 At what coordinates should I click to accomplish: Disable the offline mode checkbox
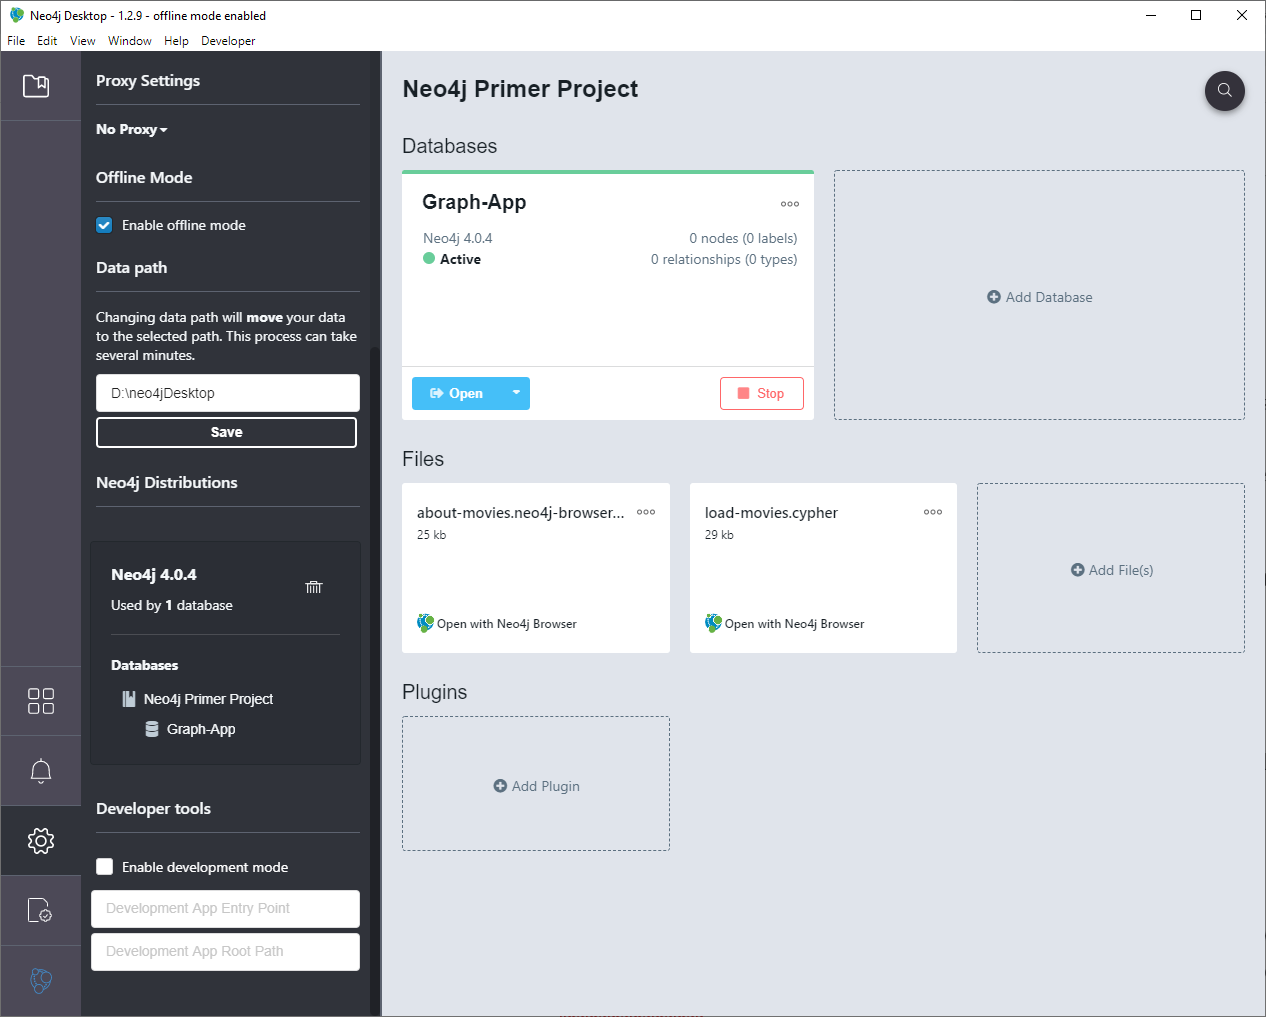(x=104, y=225)
